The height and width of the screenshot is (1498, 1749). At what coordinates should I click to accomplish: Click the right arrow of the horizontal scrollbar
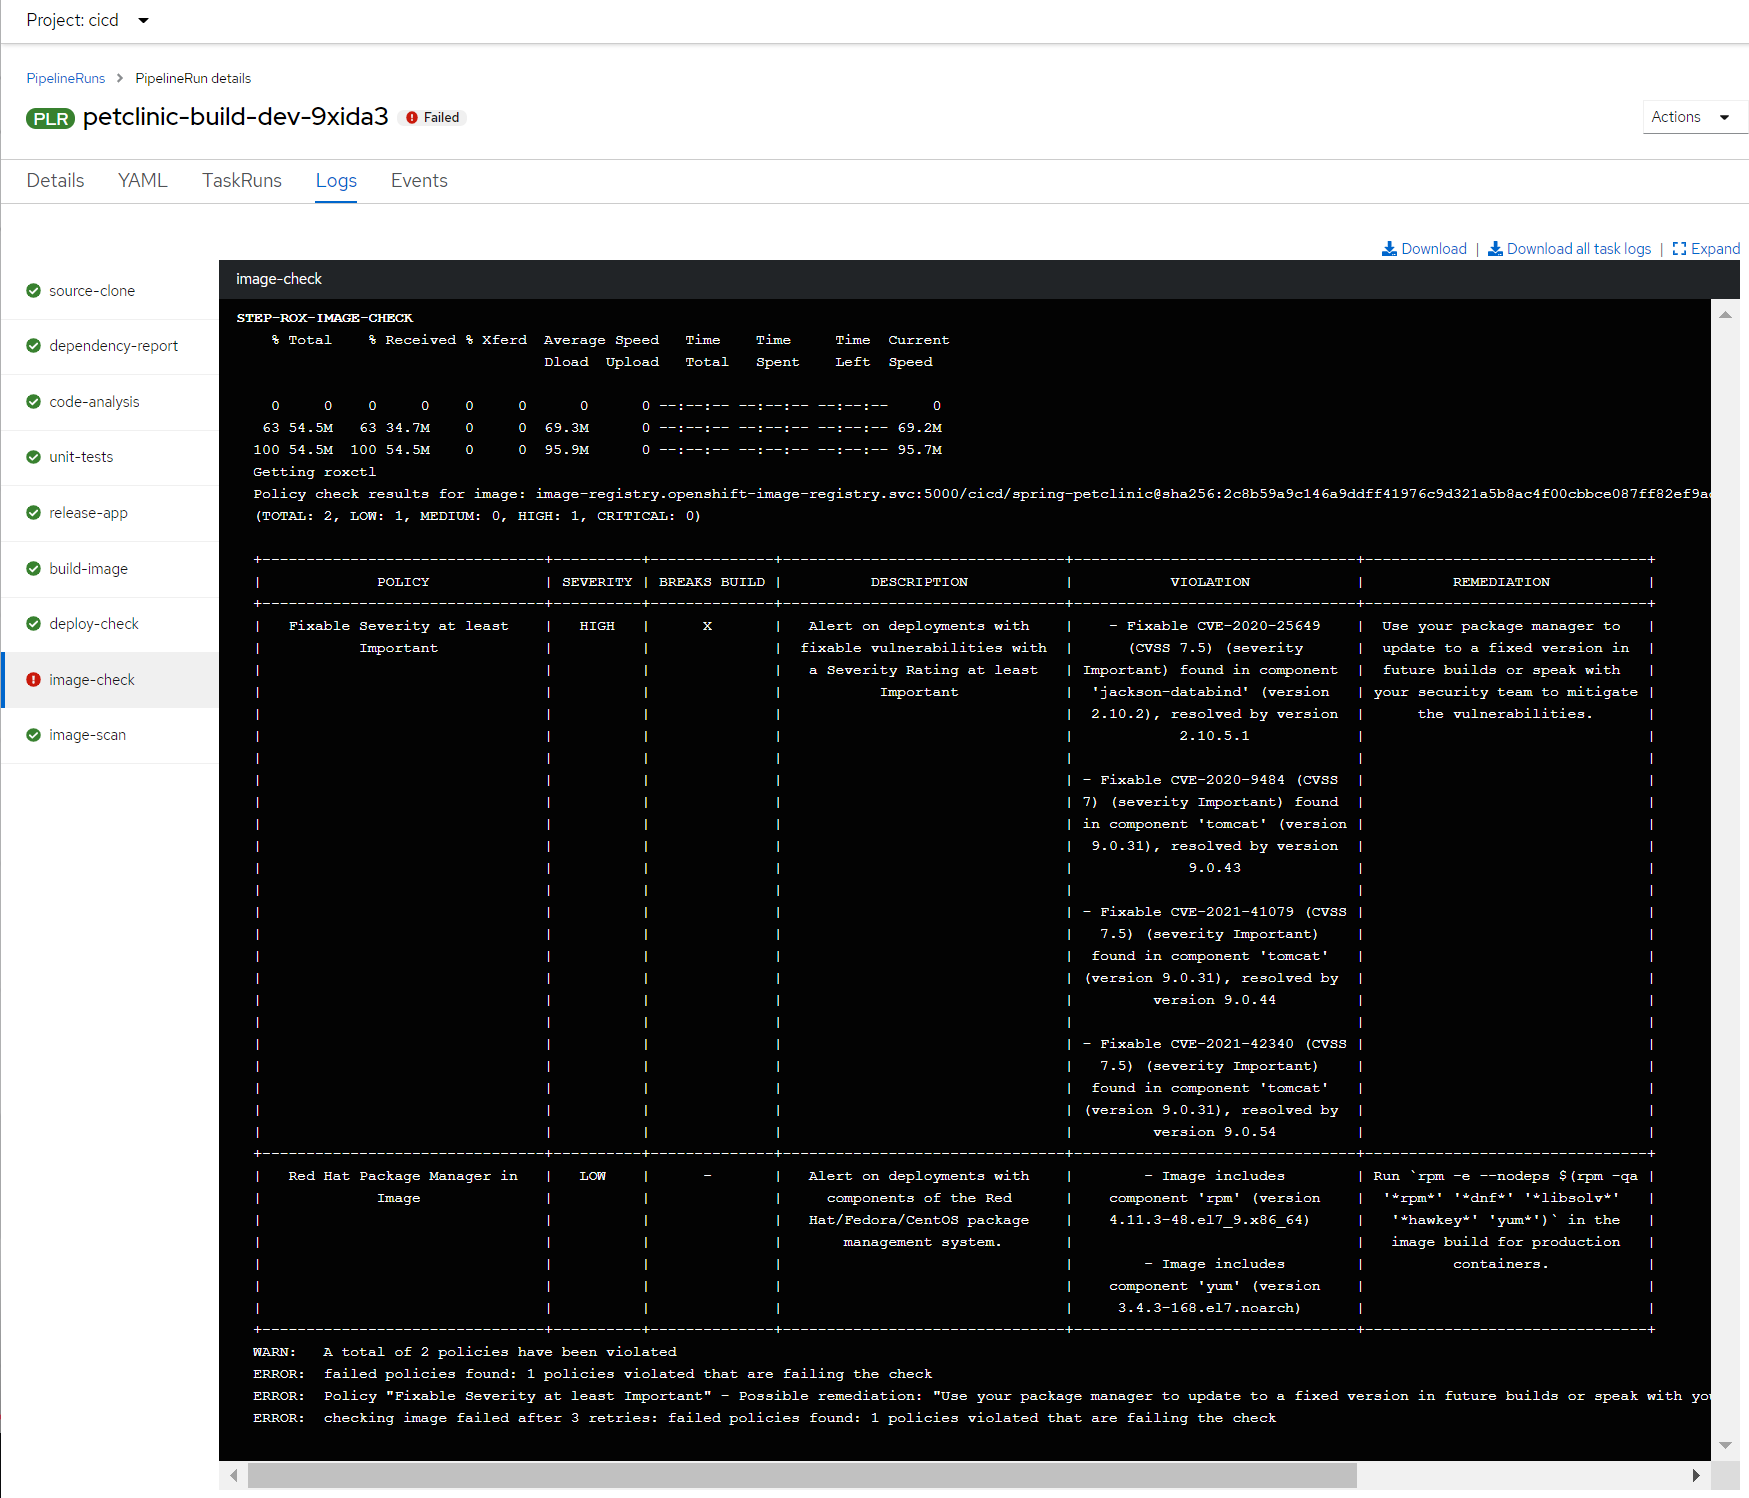pyautogui.click(x=1696, y=1475)
